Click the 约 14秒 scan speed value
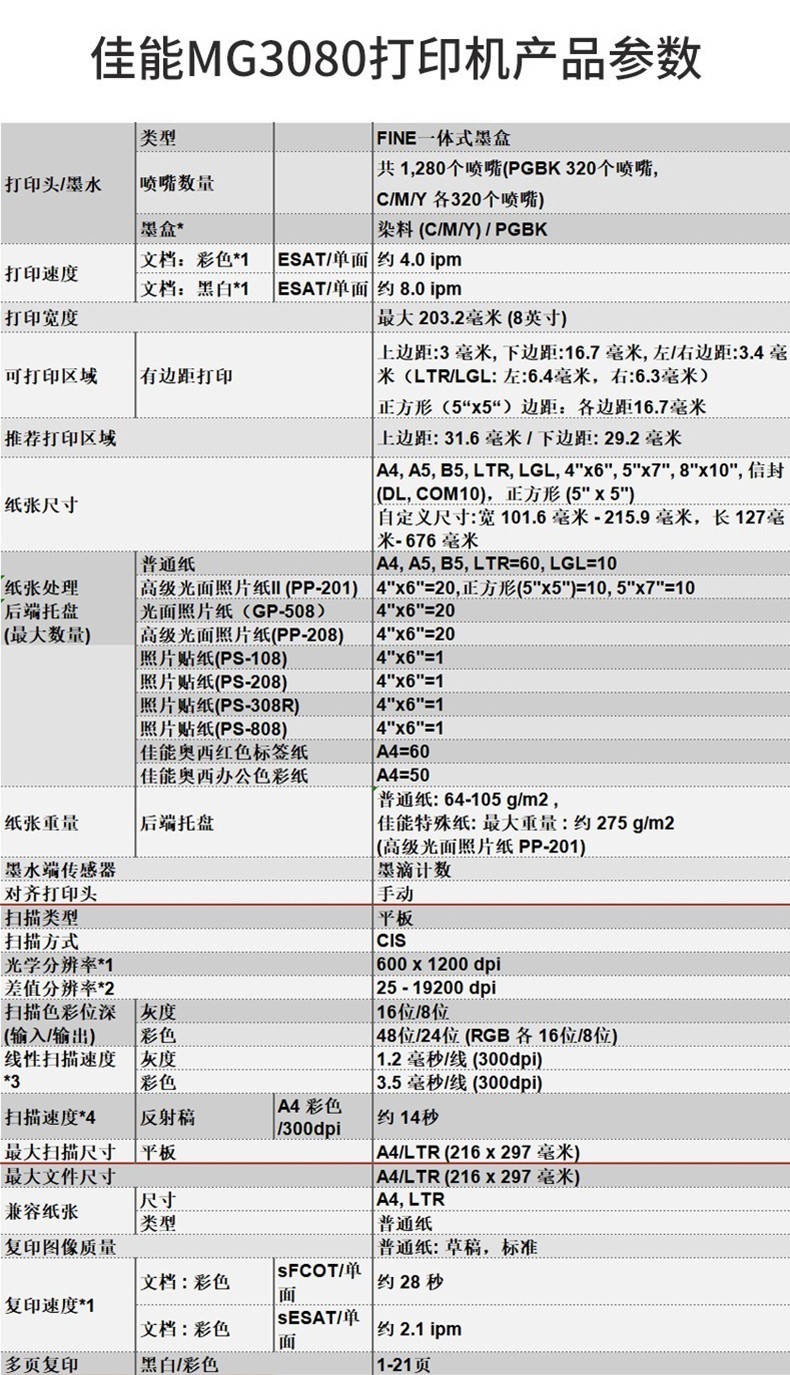Viewport: 790px width, 1375px height. tap(408, 1117)
